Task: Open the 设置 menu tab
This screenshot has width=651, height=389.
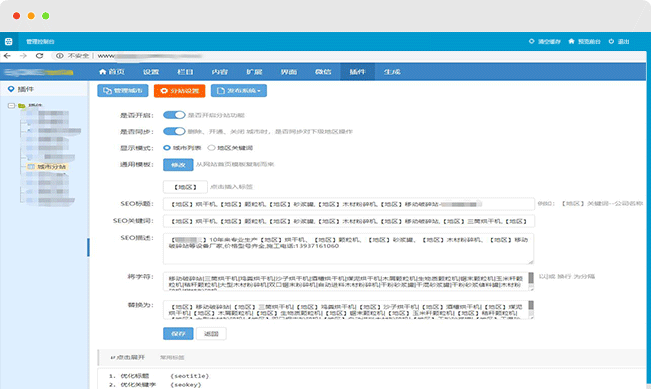Action: point(151,72)
